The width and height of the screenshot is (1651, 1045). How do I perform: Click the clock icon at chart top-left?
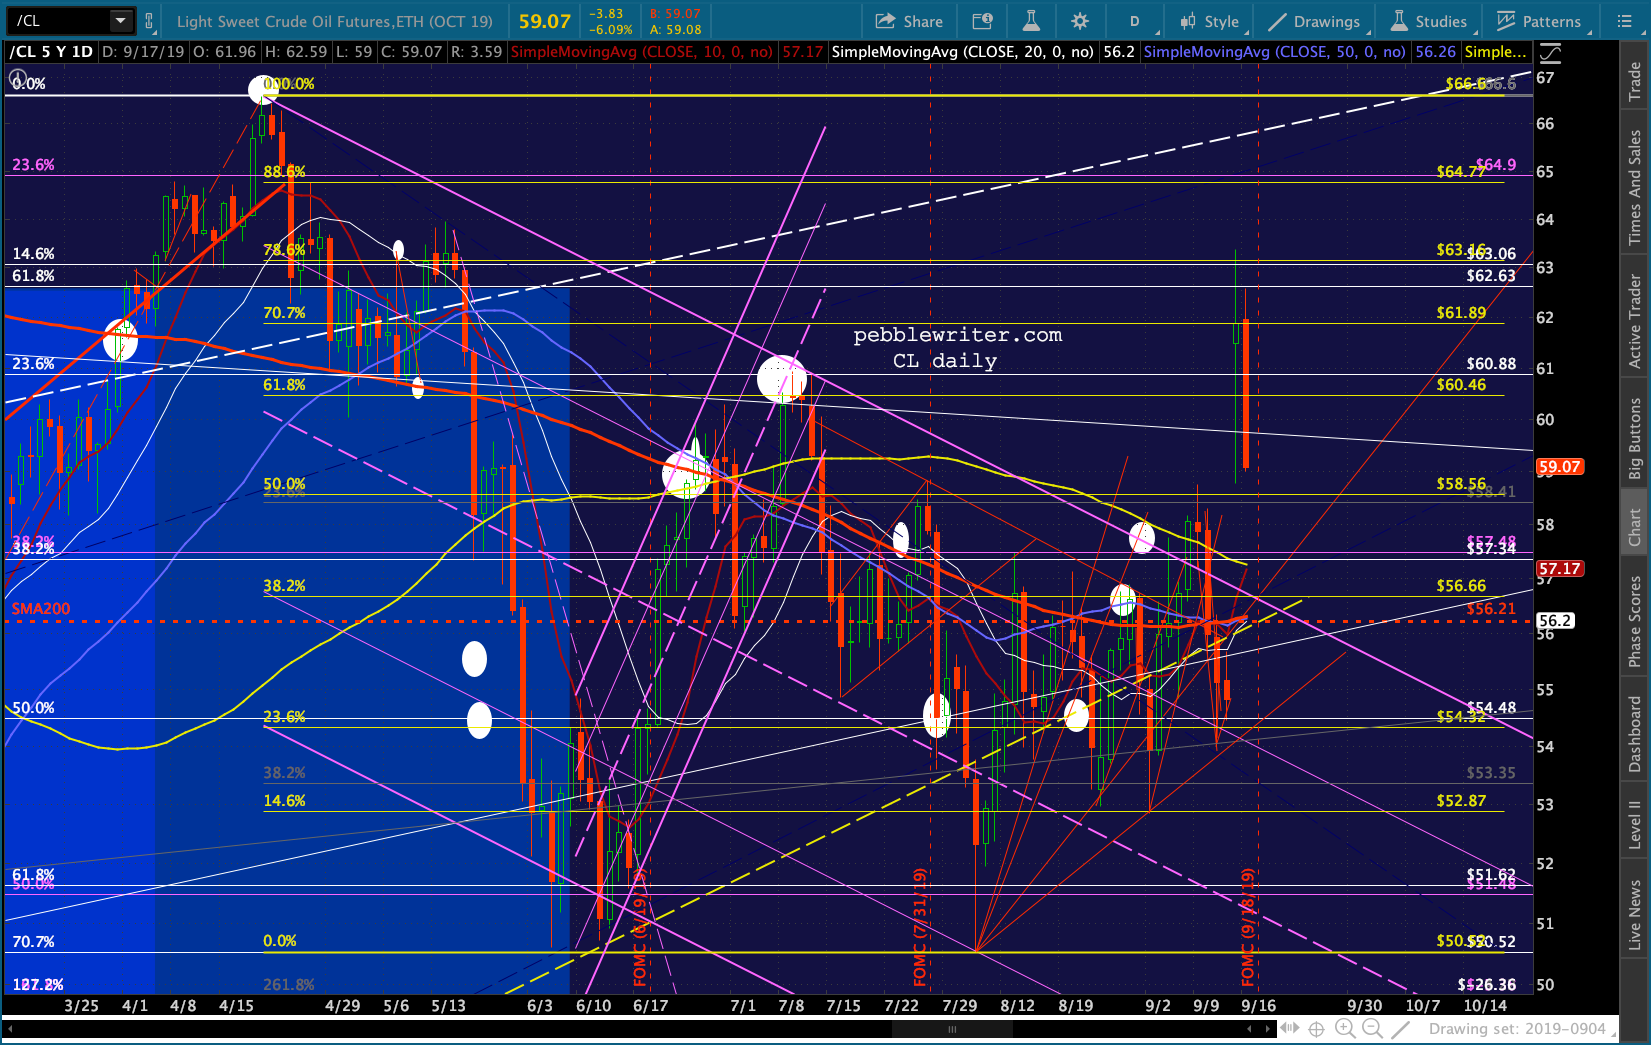(x=17, y=78)
